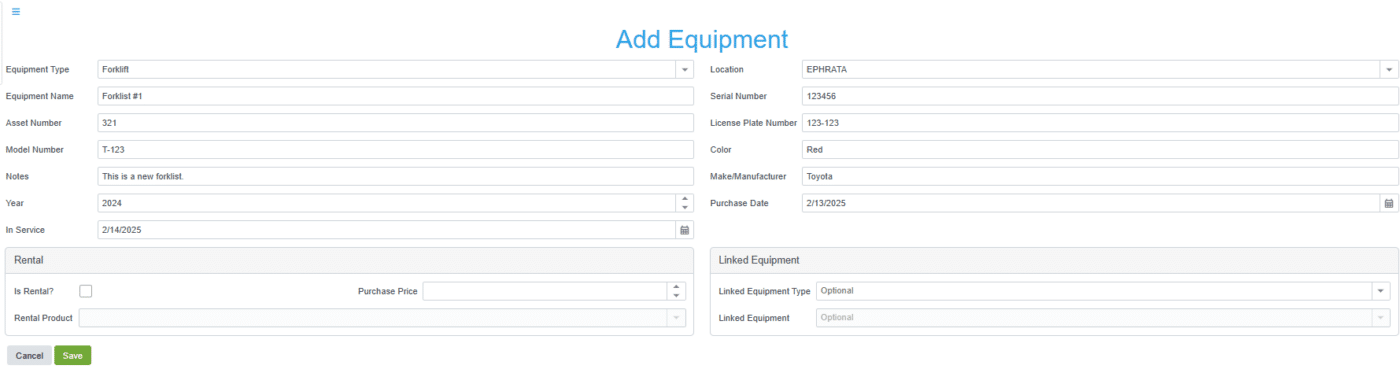Open the In Service calendar picker
This screenshot has height=369, width=1400.
coord(684,230)
